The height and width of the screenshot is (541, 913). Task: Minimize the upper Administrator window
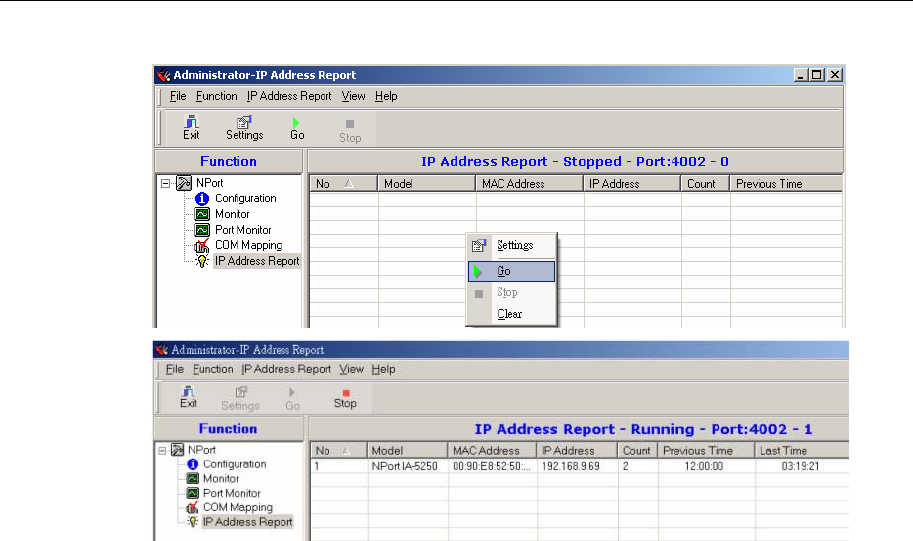(801, 75)
